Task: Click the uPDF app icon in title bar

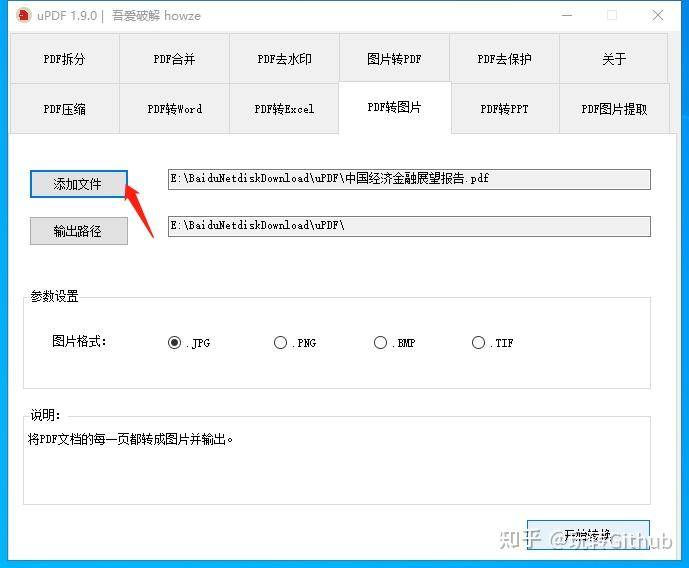Action: point(23,15)
